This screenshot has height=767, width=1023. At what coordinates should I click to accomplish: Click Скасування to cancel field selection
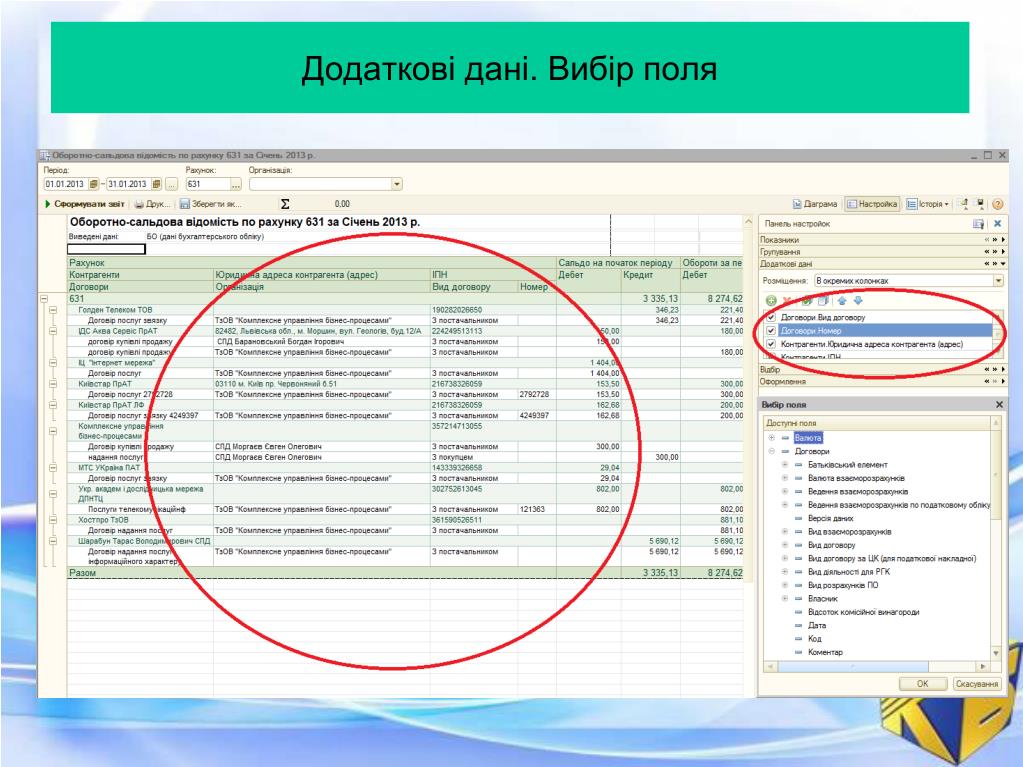point(977,684)
